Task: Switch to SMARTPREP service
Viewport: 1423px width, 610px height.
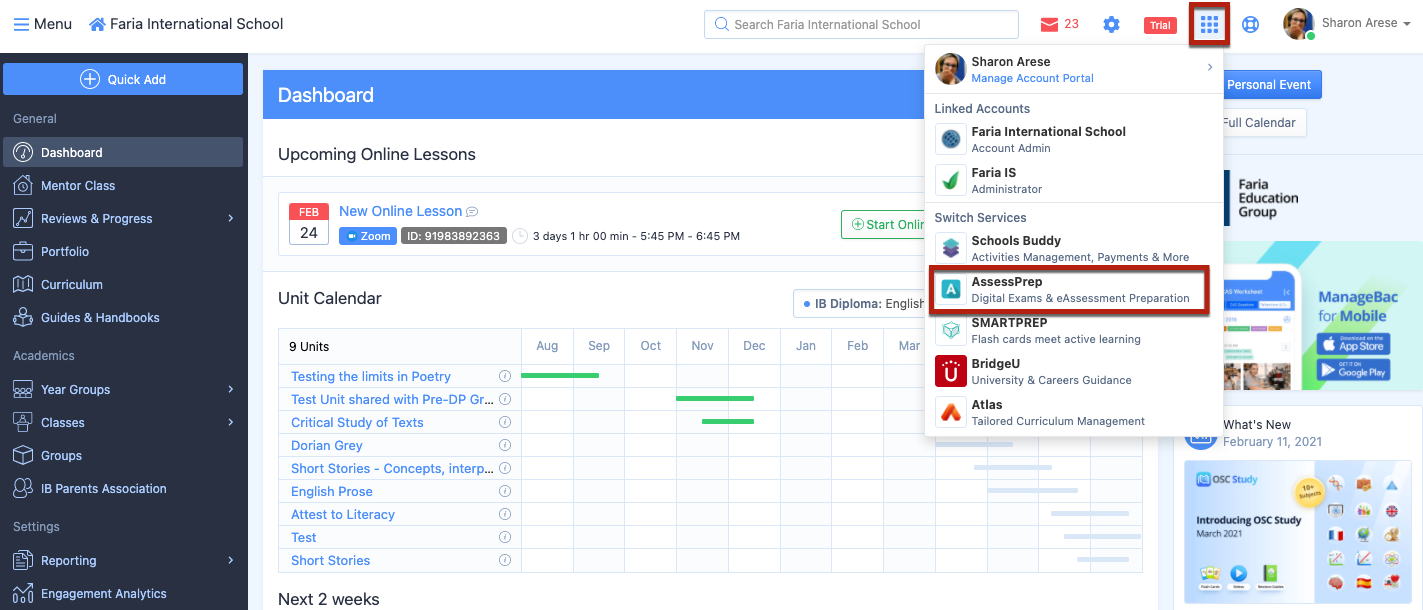Action: pyautogui.click(x=1074, y=330)
